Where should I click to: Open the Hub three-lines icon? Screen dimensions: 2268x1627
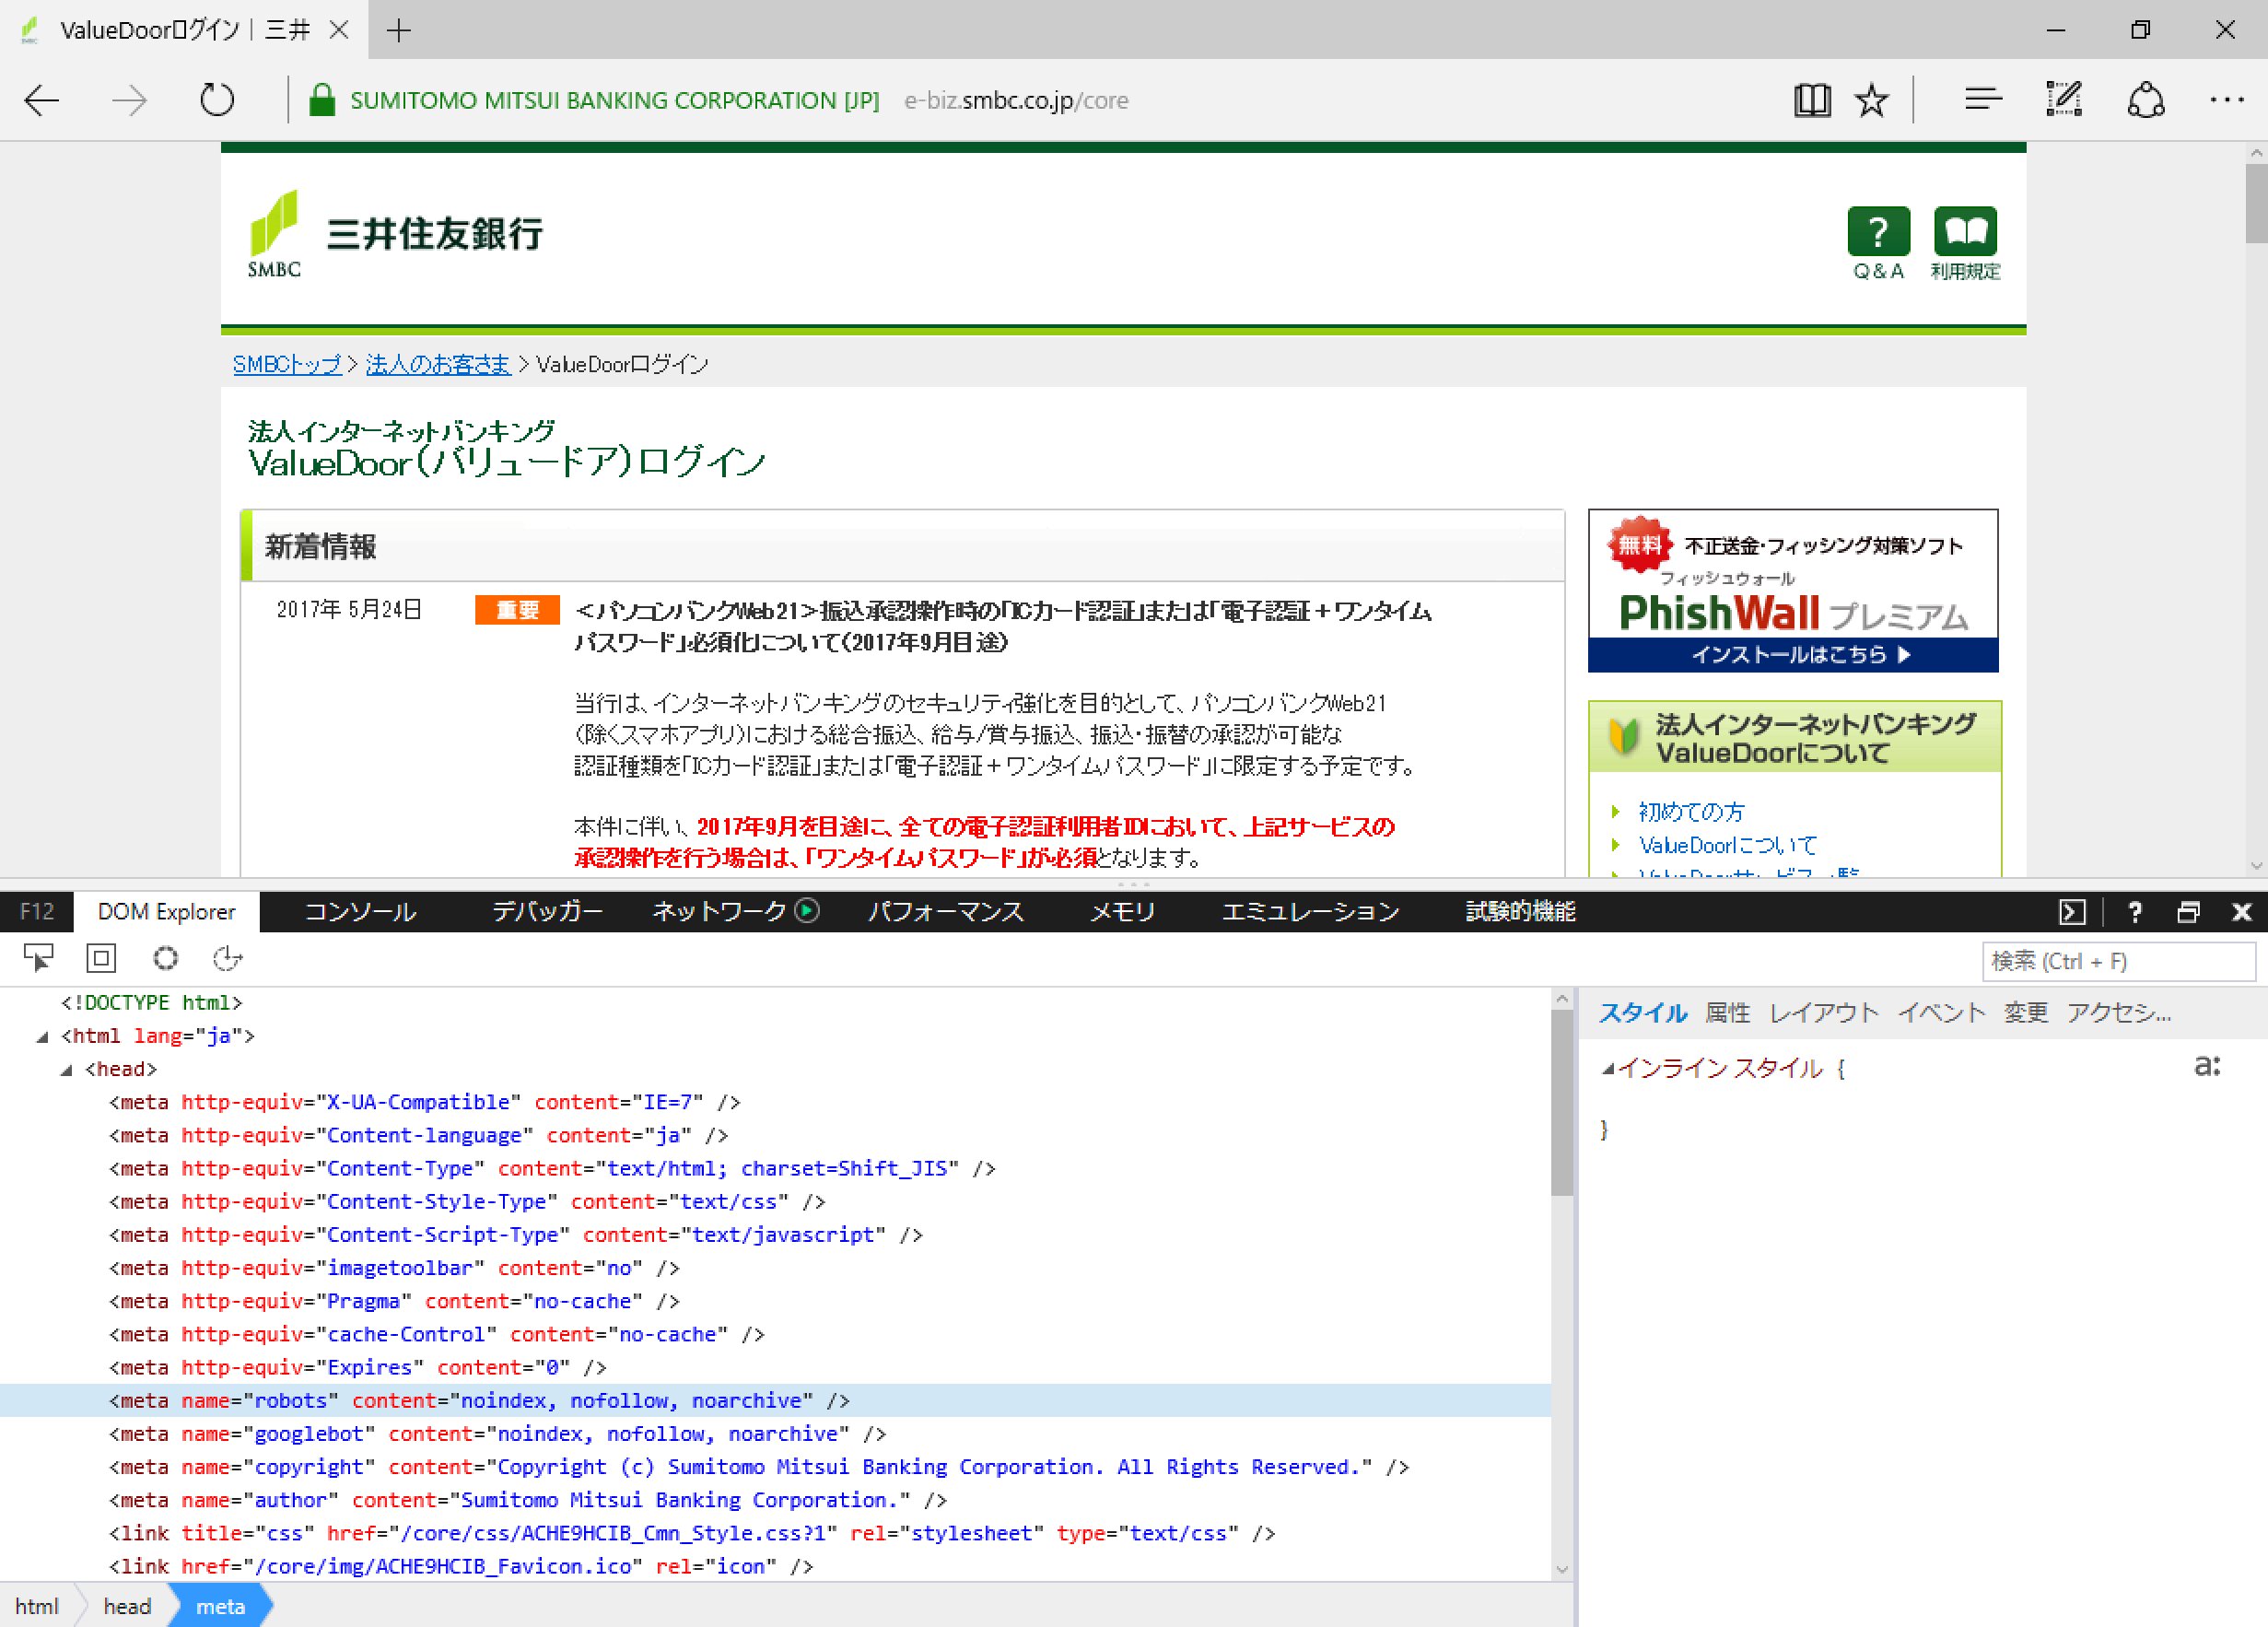click(x=1982, y=99)
